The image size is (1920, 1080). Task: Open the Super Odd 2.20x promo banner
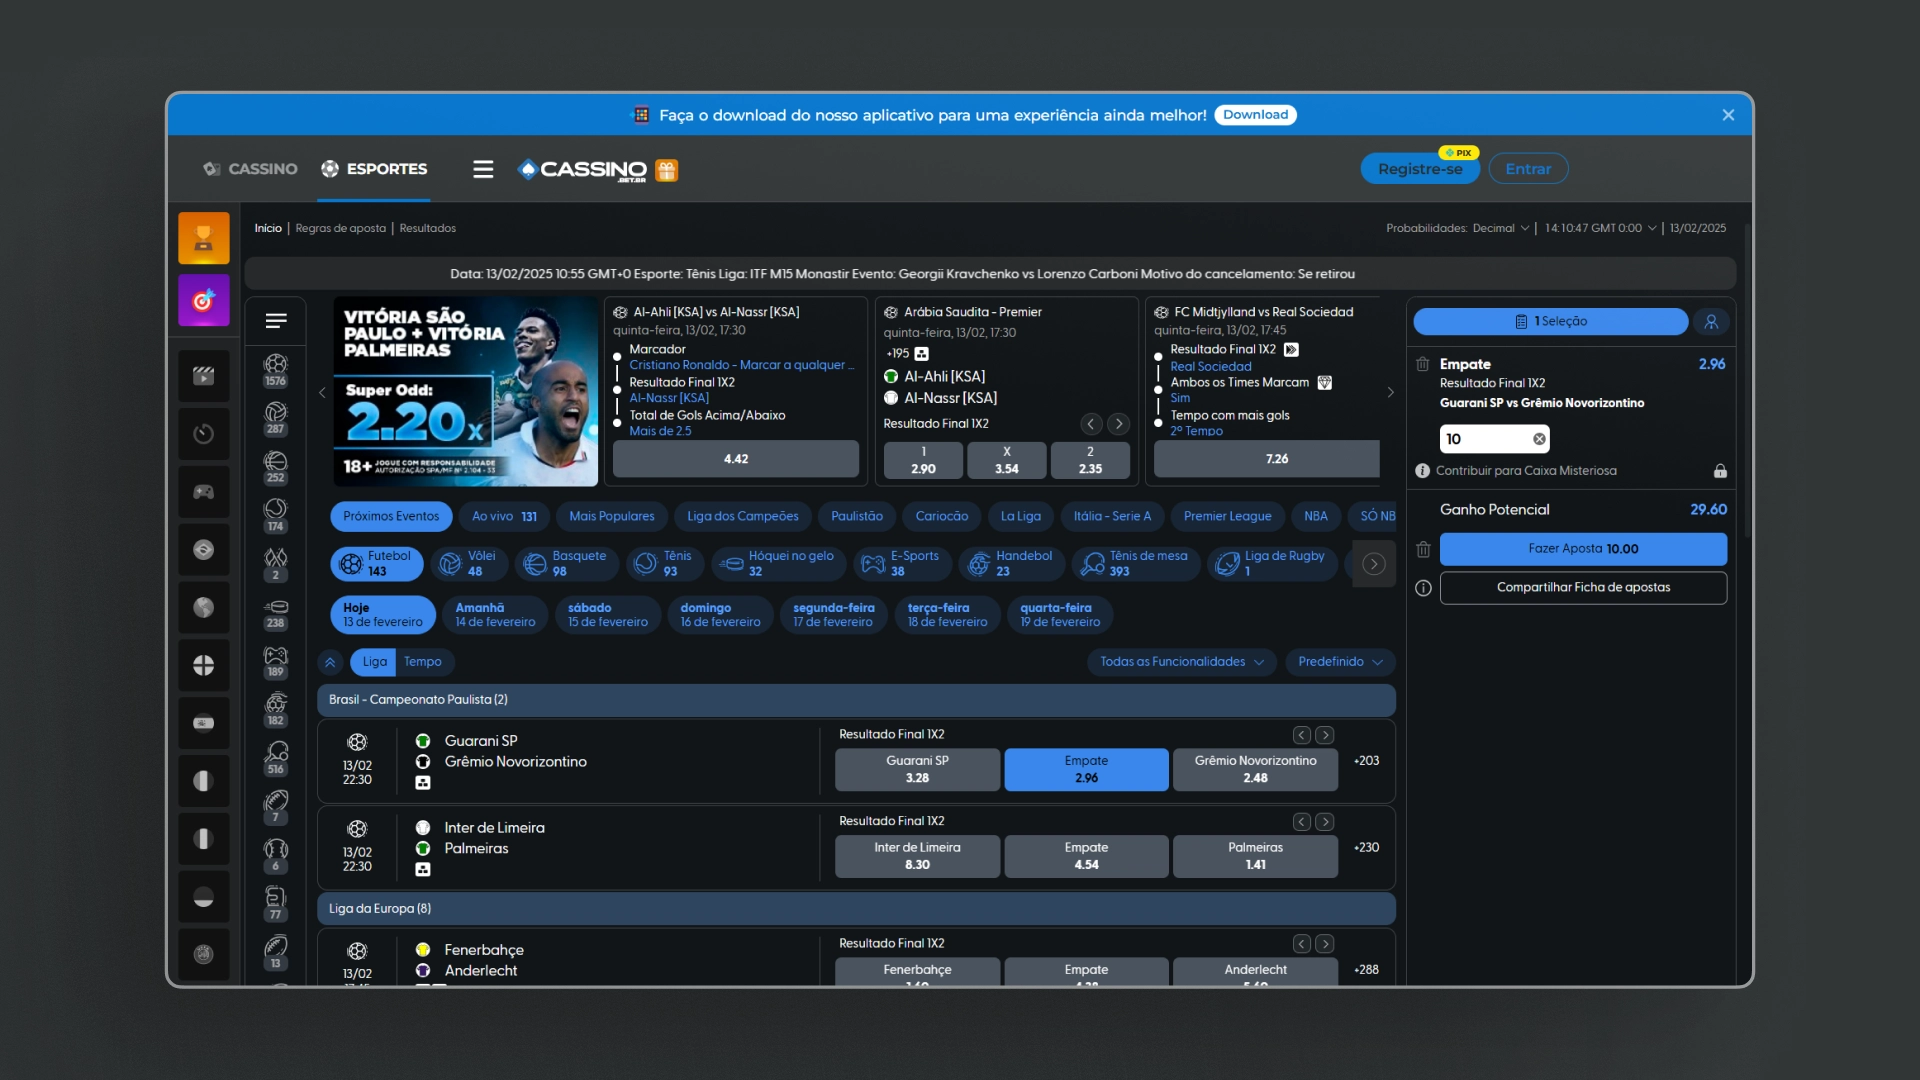465,392
